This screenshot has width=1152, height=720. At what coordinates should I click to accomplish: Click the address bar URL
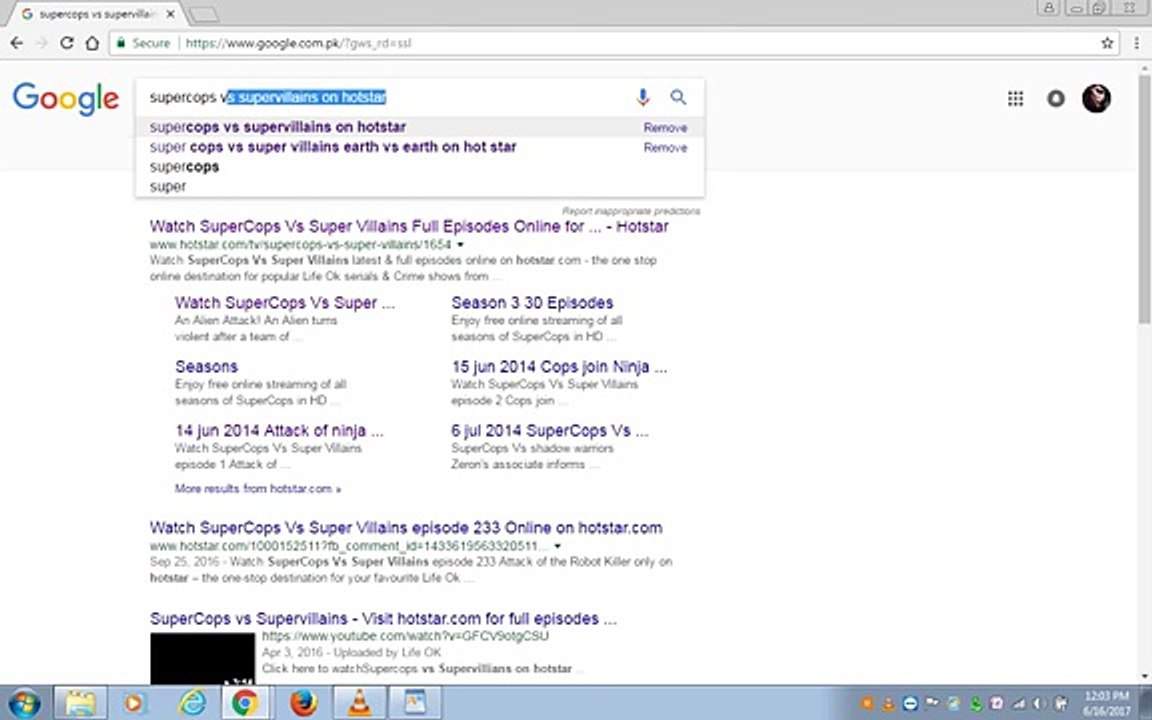point(298,43)
